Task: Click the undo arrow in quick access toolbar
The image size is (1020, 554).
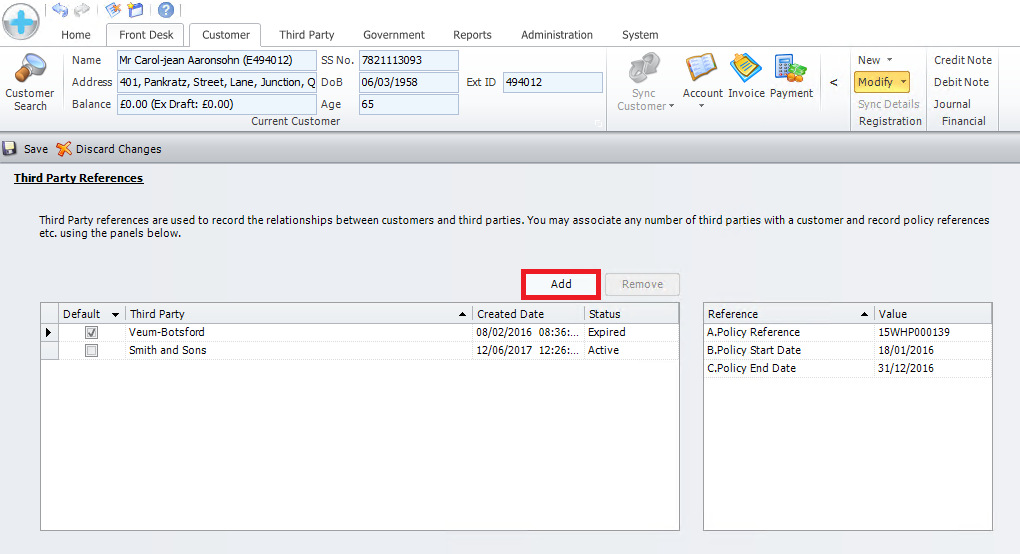Action: (60, 10)
